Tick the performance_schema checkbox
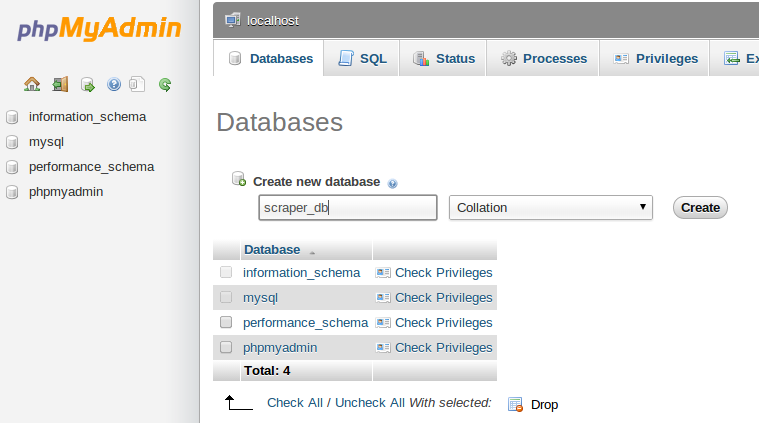The height and width of the screenshot is (423, 759). click(x=226, y=322)
